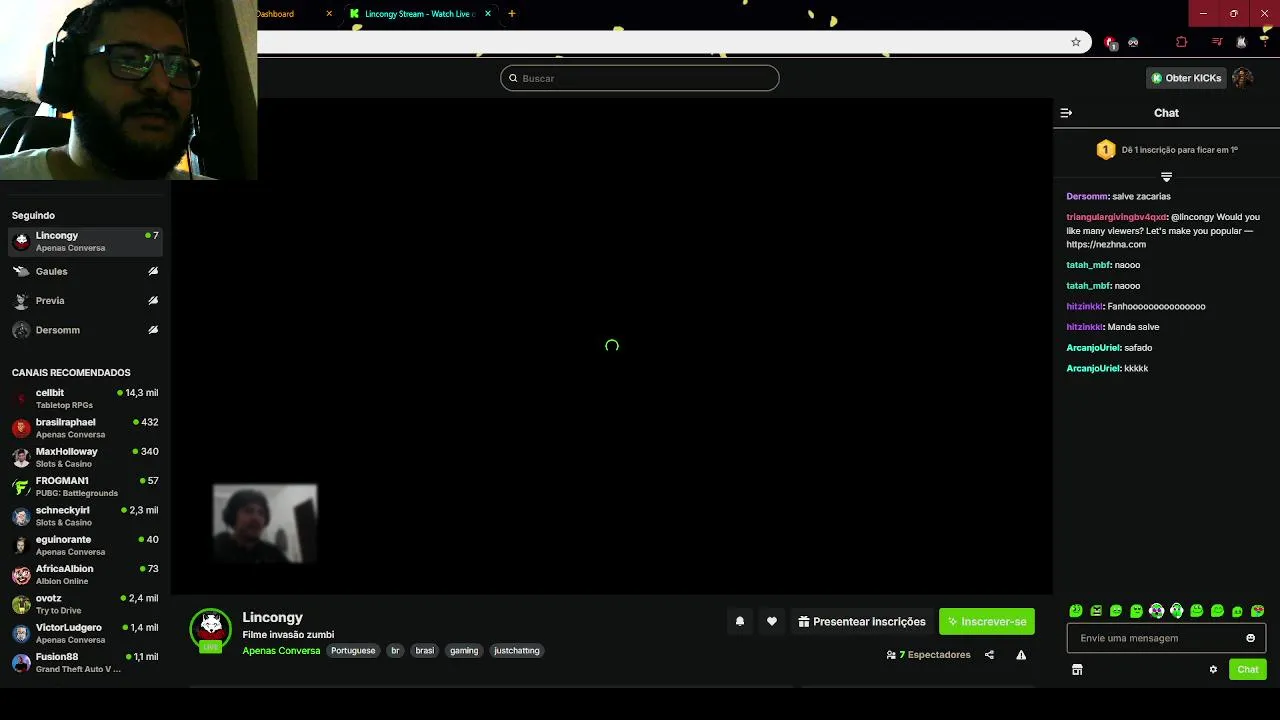Select the brasil tag
This screenshot has height=720, width=1280.
(x=425, y=651)
